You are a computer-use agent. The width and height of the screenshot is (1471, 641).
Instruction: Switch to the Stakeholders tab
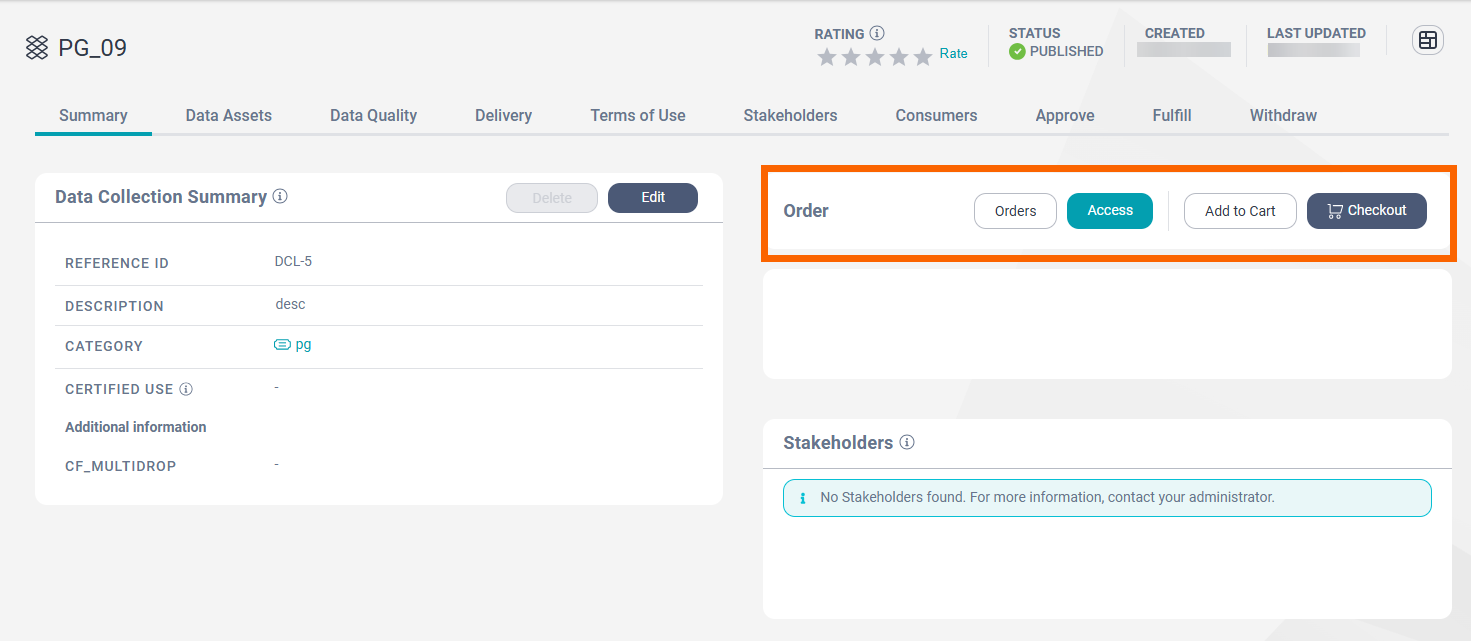[790, 115]
